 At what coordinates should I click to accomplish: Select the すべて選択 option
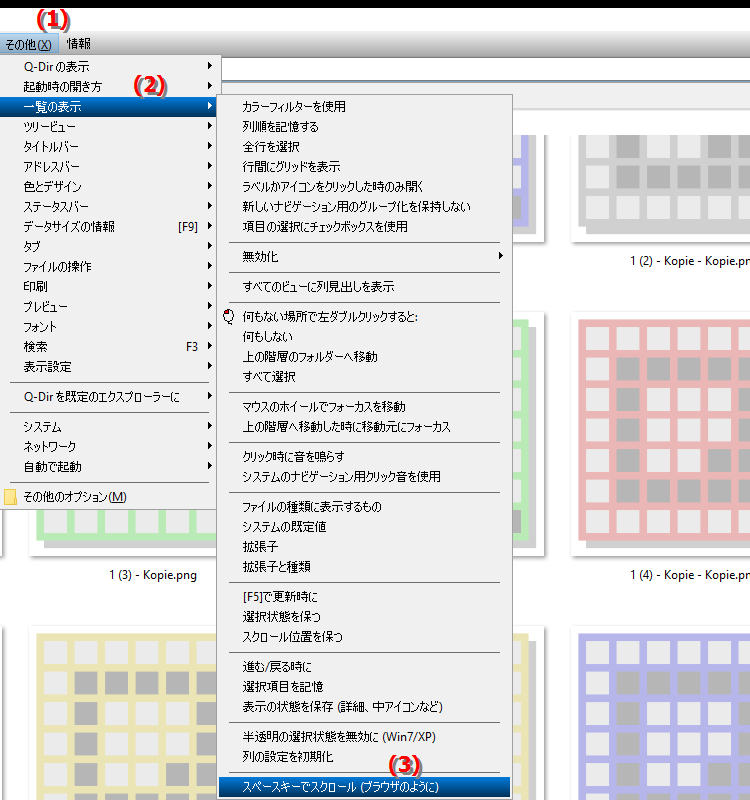tap(364, 377)
